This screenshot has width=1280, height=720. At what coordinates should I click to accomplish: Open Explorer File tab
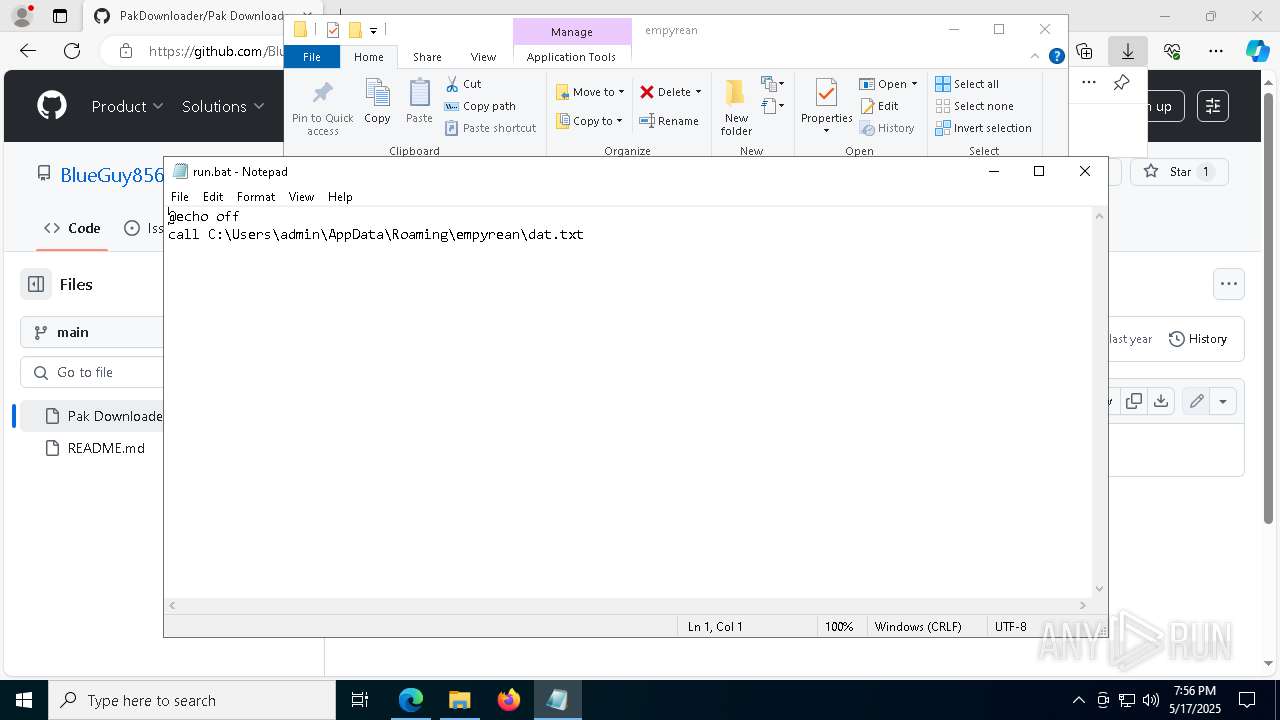(312, 57)
